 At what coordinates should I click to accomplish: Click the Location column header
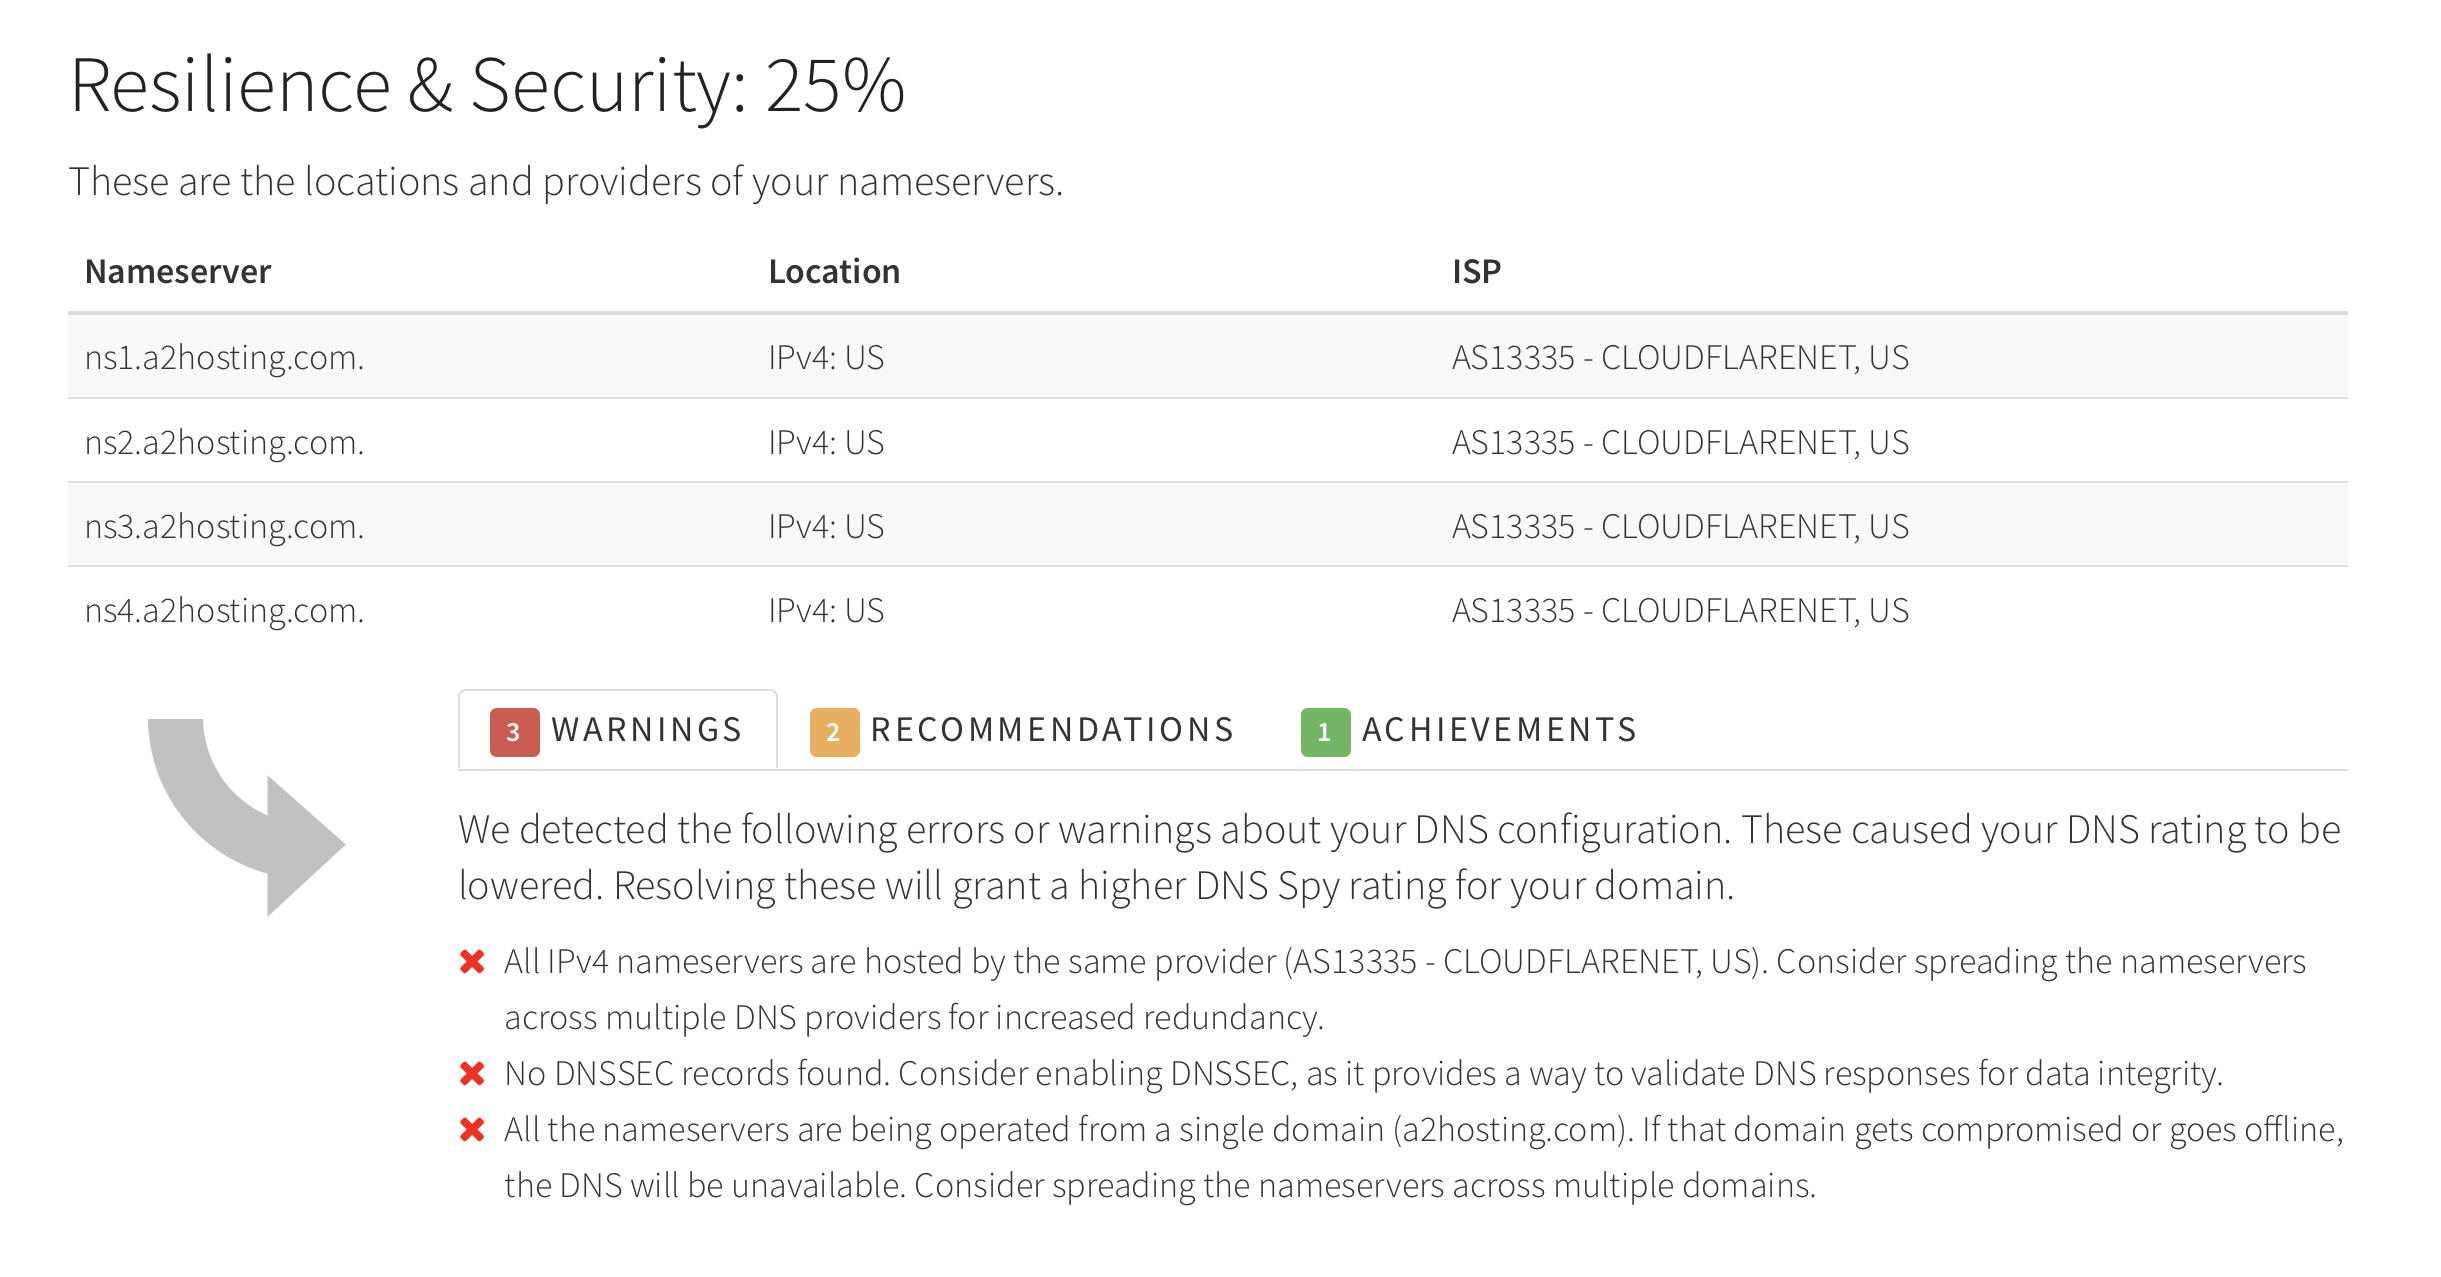click(x=834, y=272)
